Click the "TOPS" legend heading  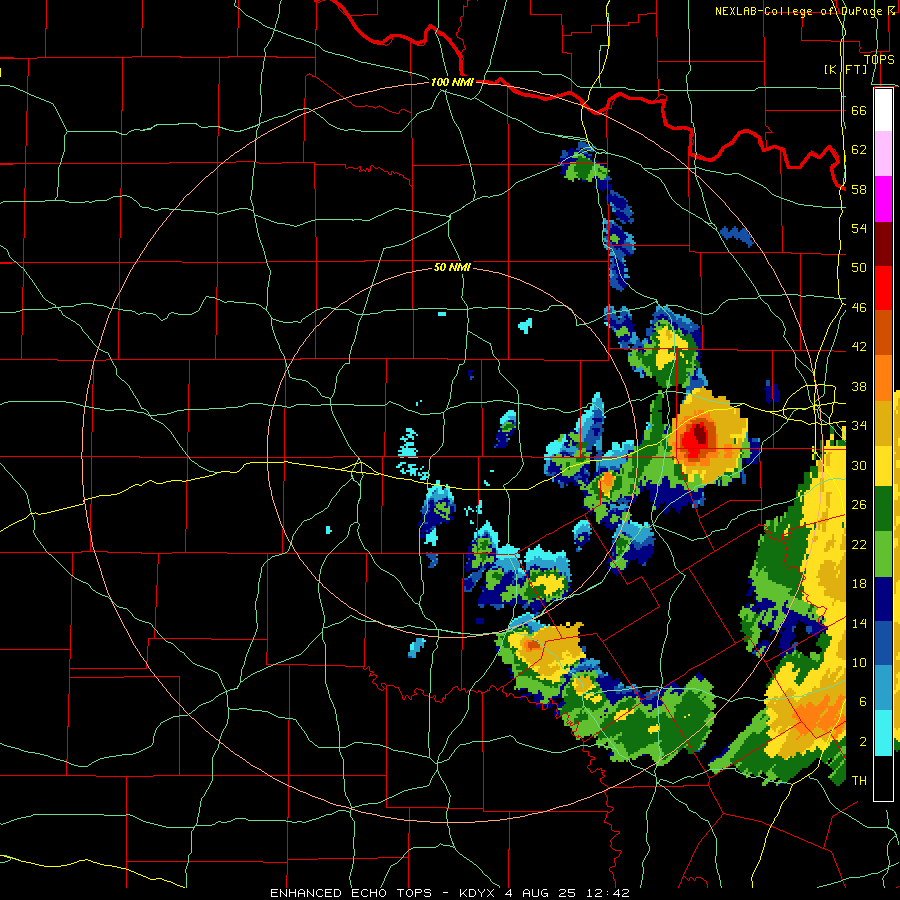point(879,59)
